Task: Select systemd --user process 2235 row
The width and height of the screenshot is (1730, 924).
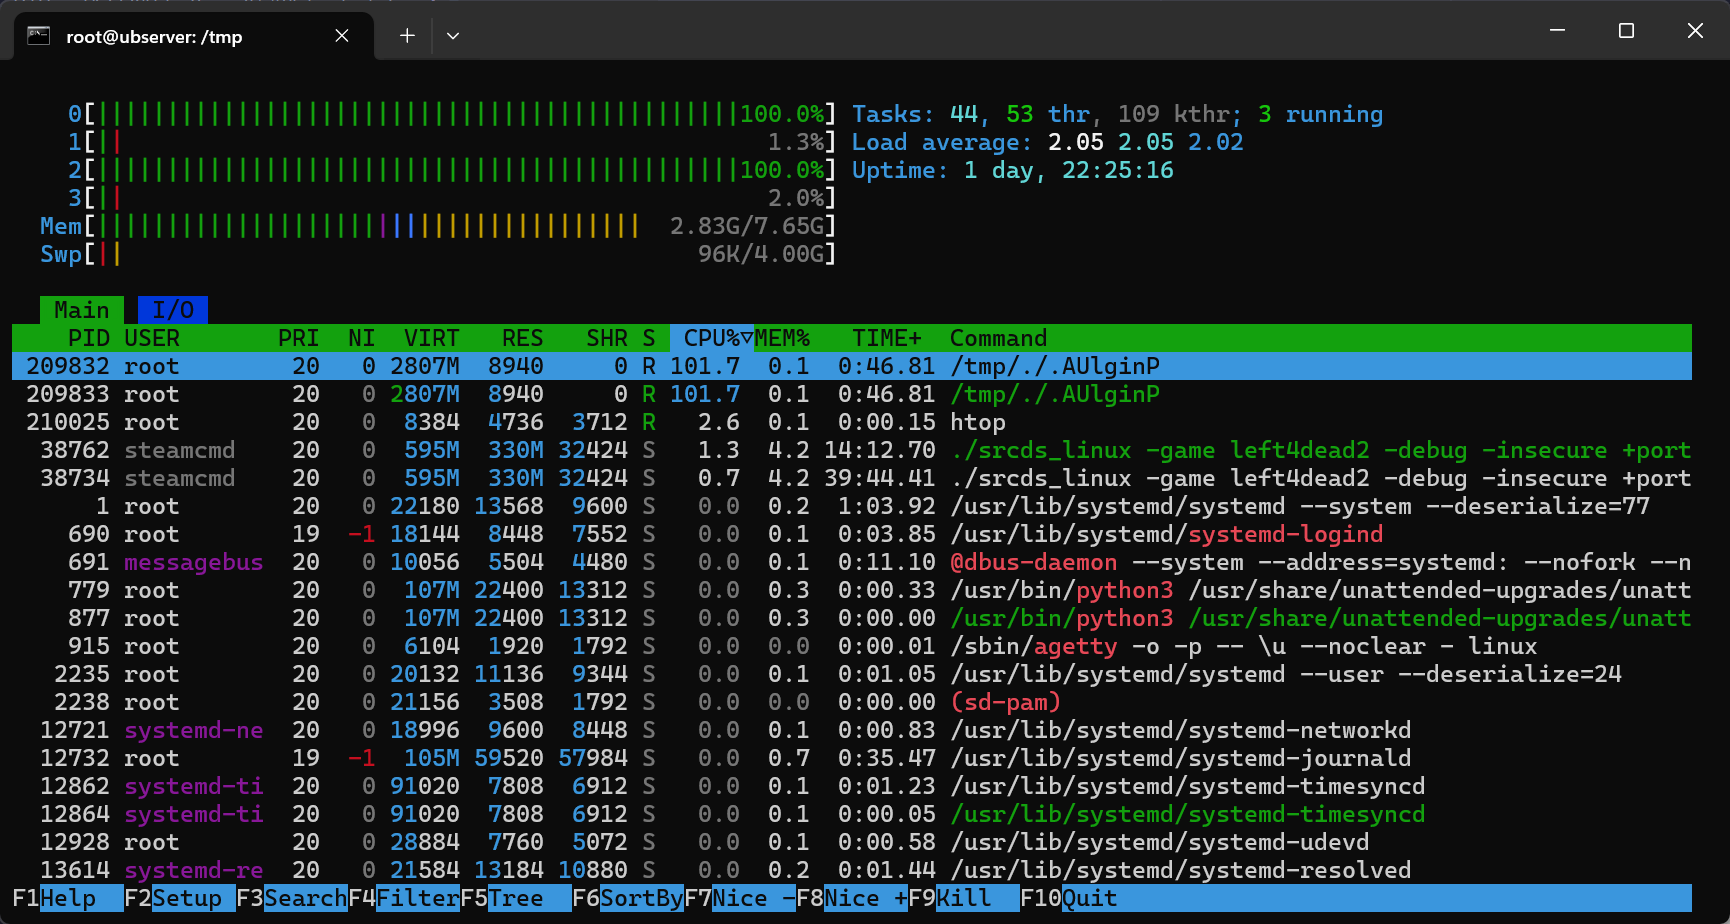Action: 852,674
